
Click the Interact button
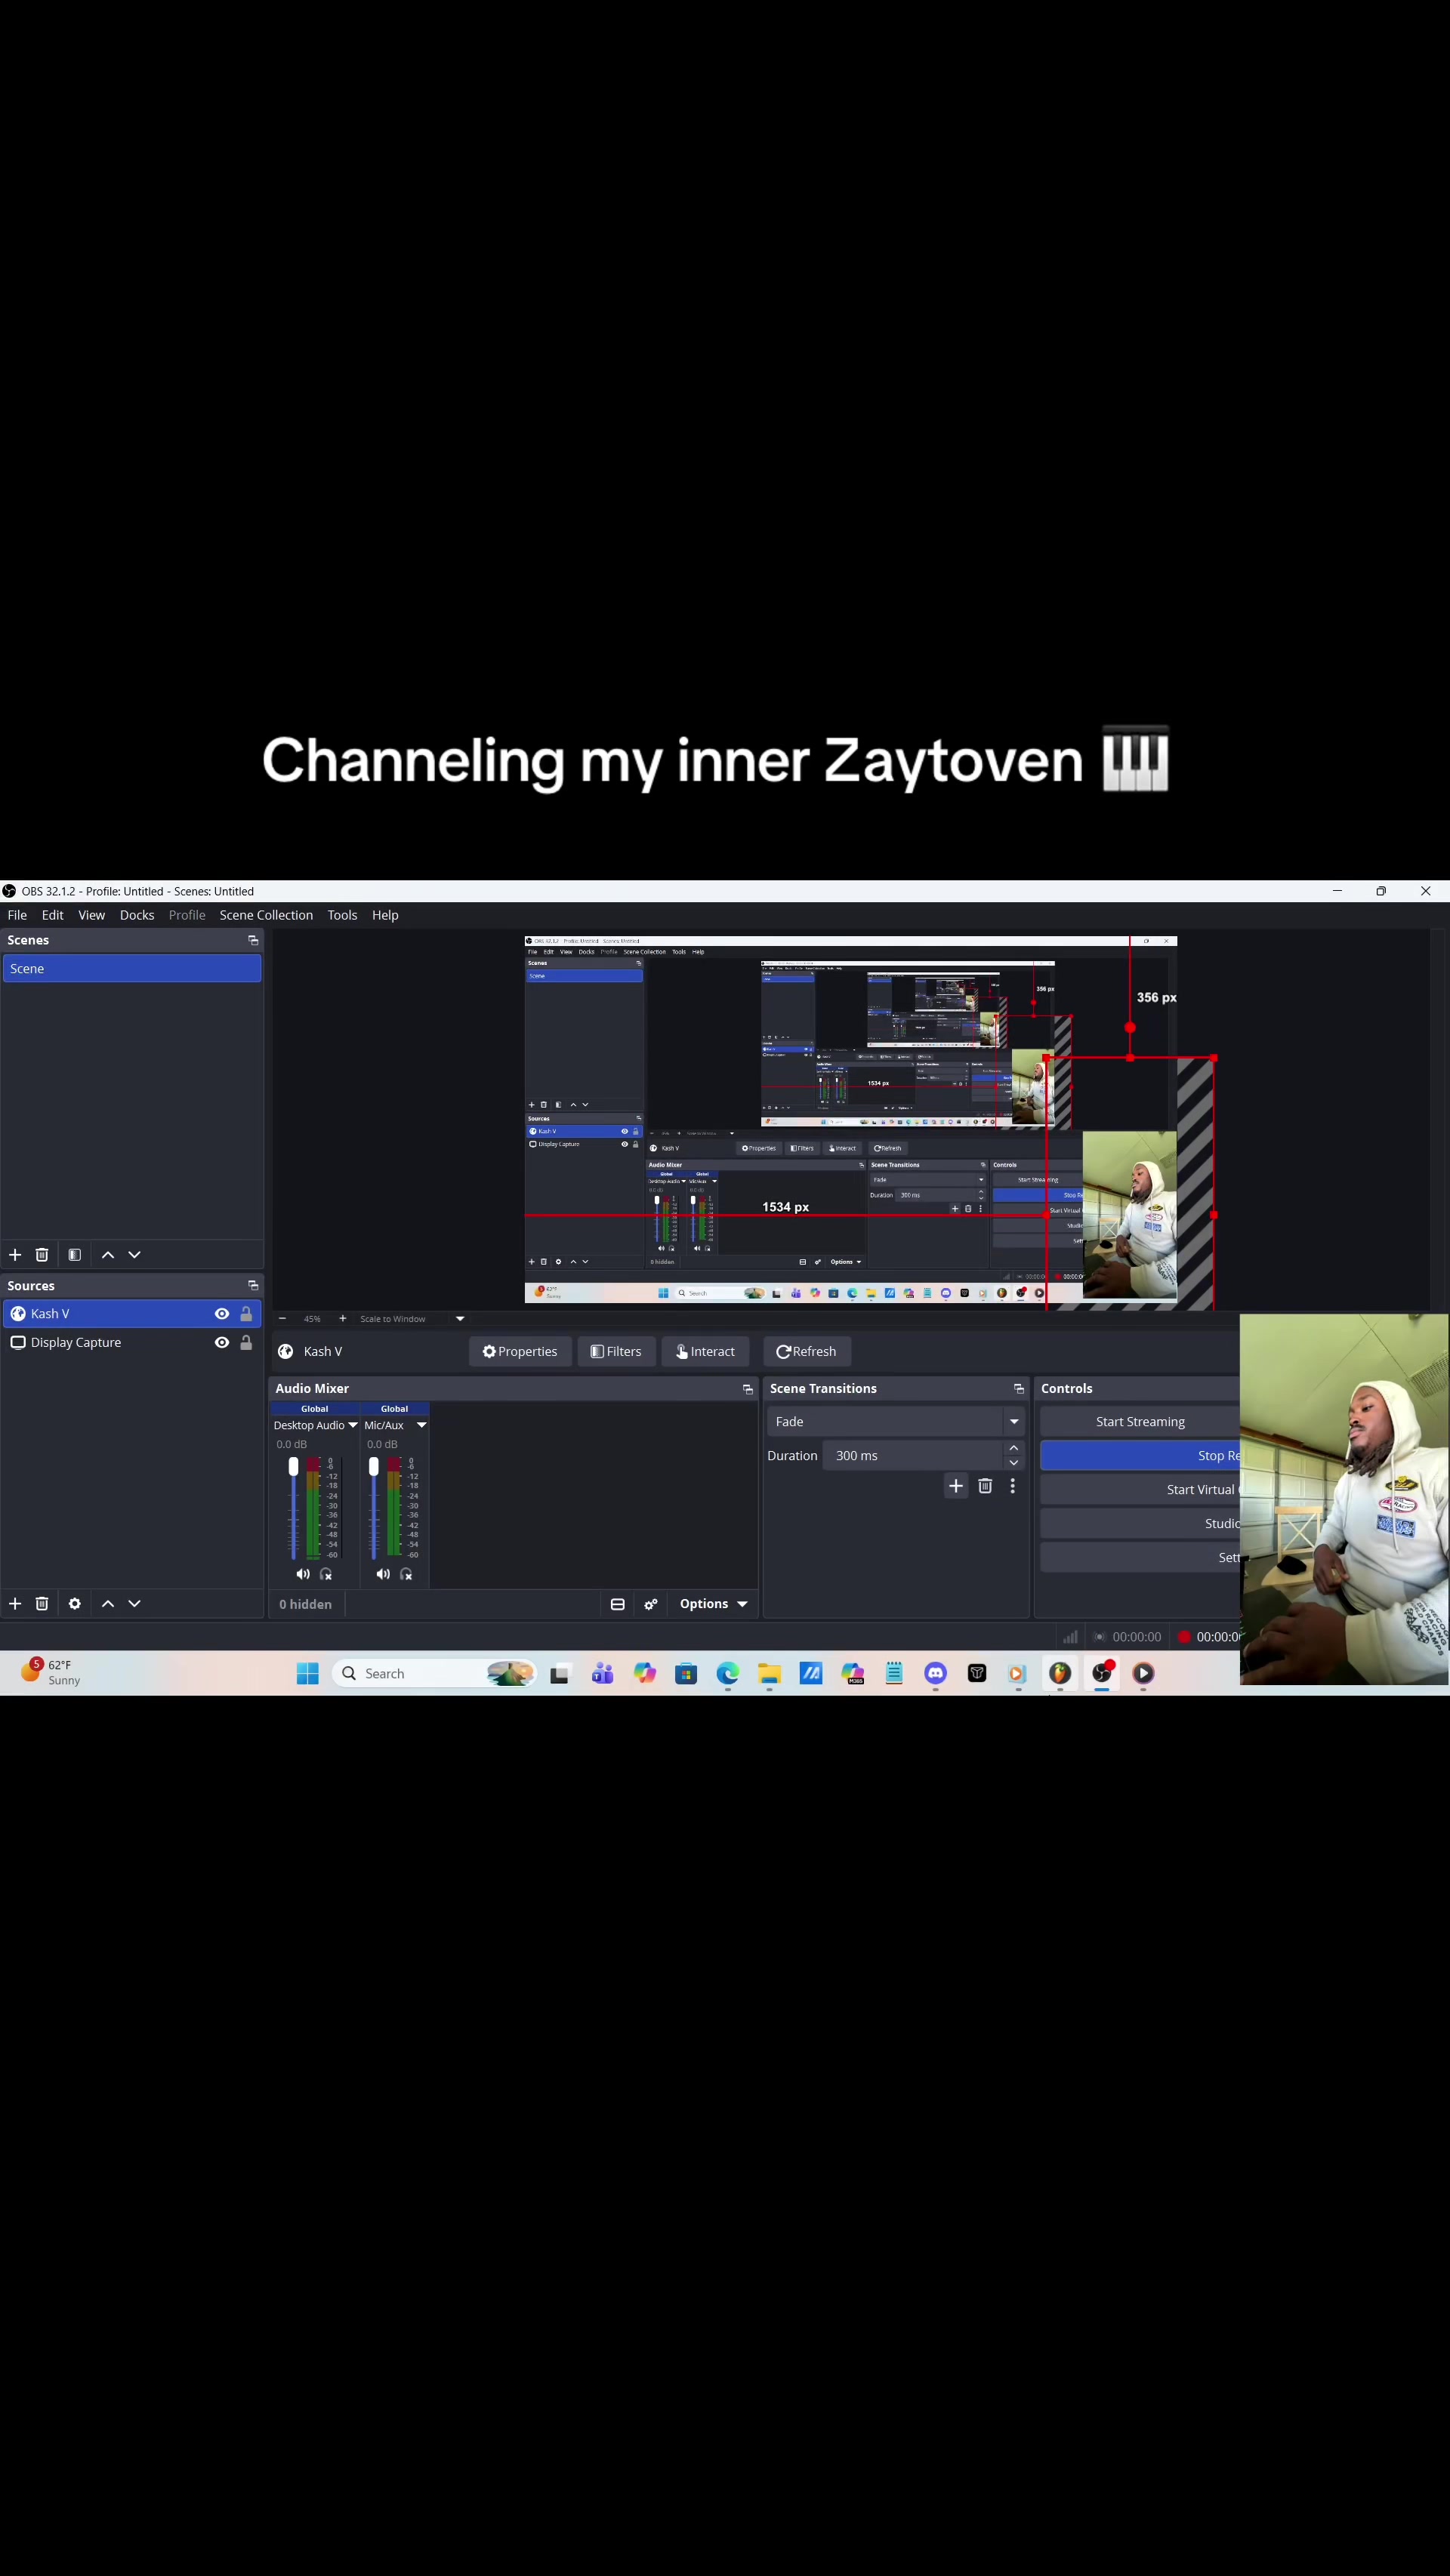pos(705,1351)
